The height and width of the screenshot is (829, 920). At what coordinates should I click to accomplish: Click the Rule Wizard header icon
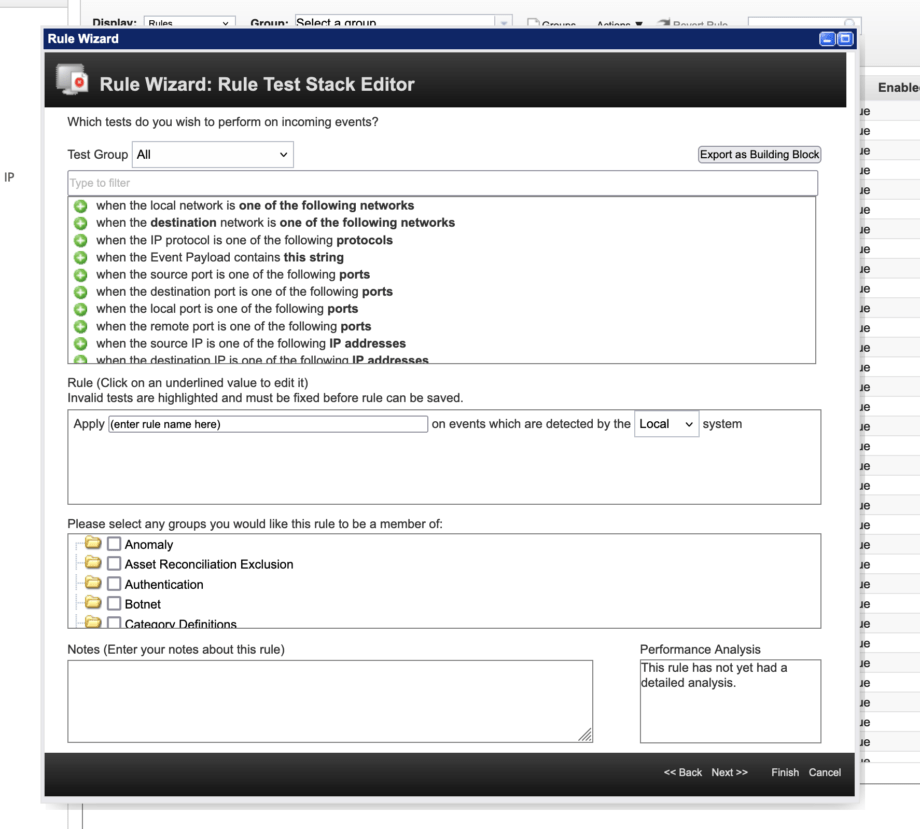click(70, 82)
